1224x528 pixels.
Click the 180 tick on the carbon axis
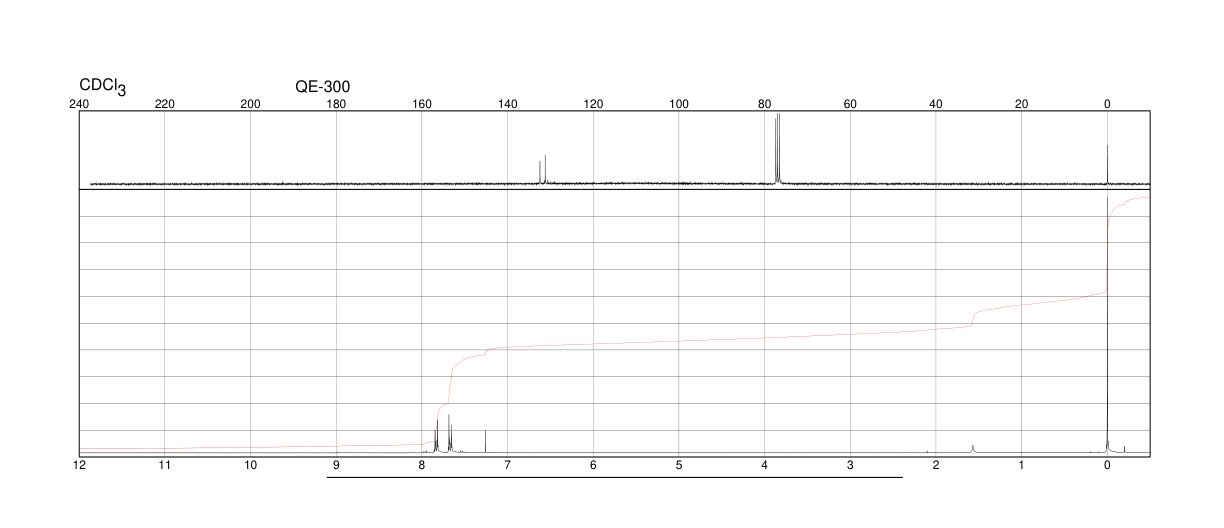(336, 104)
